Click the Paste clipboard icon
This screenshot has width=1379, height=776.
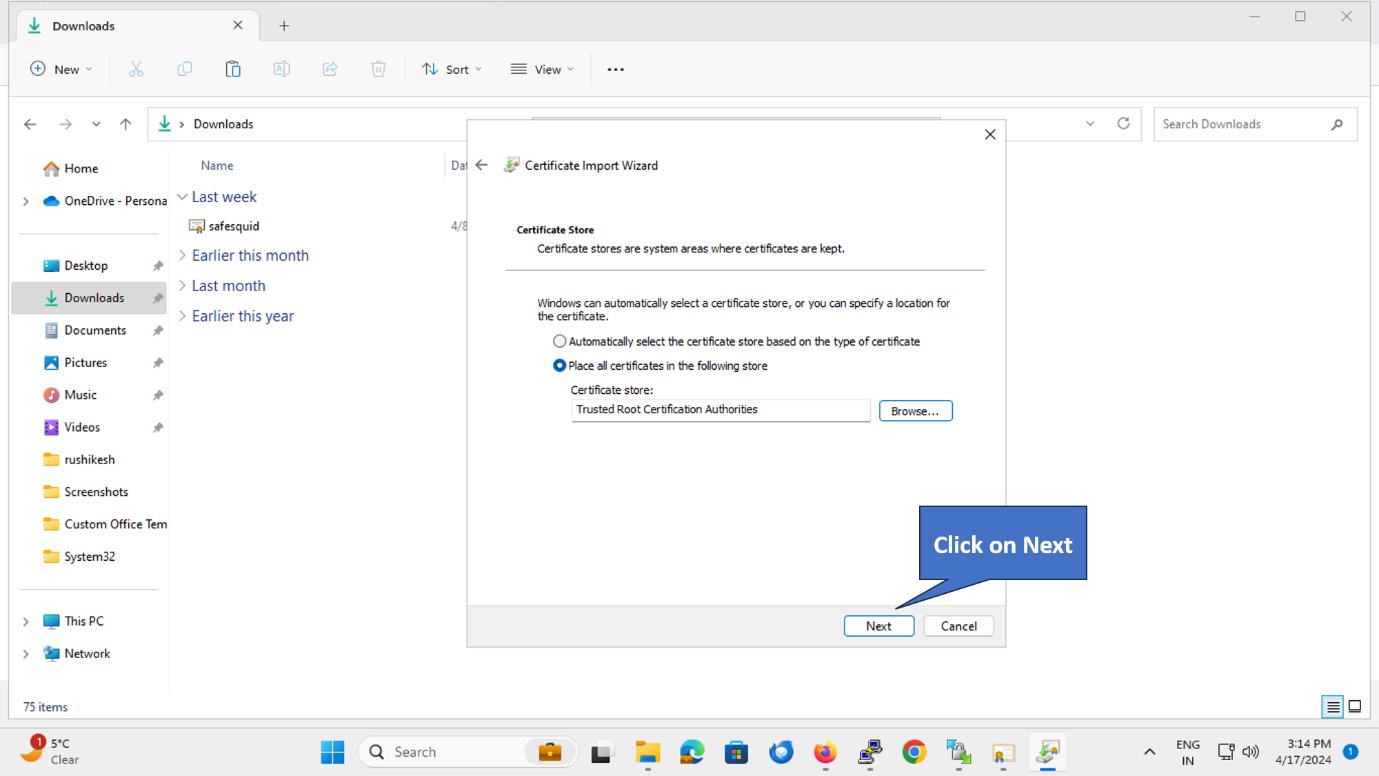233,69
